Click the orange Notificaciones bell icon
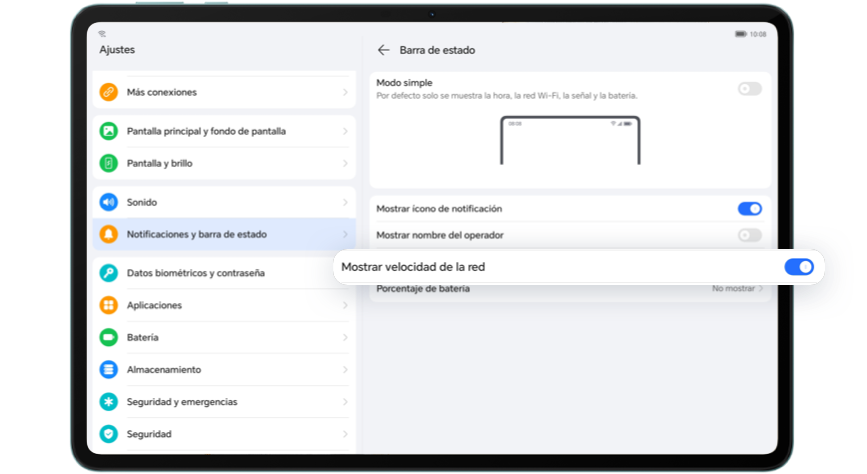867x474 pixels. 109,234
